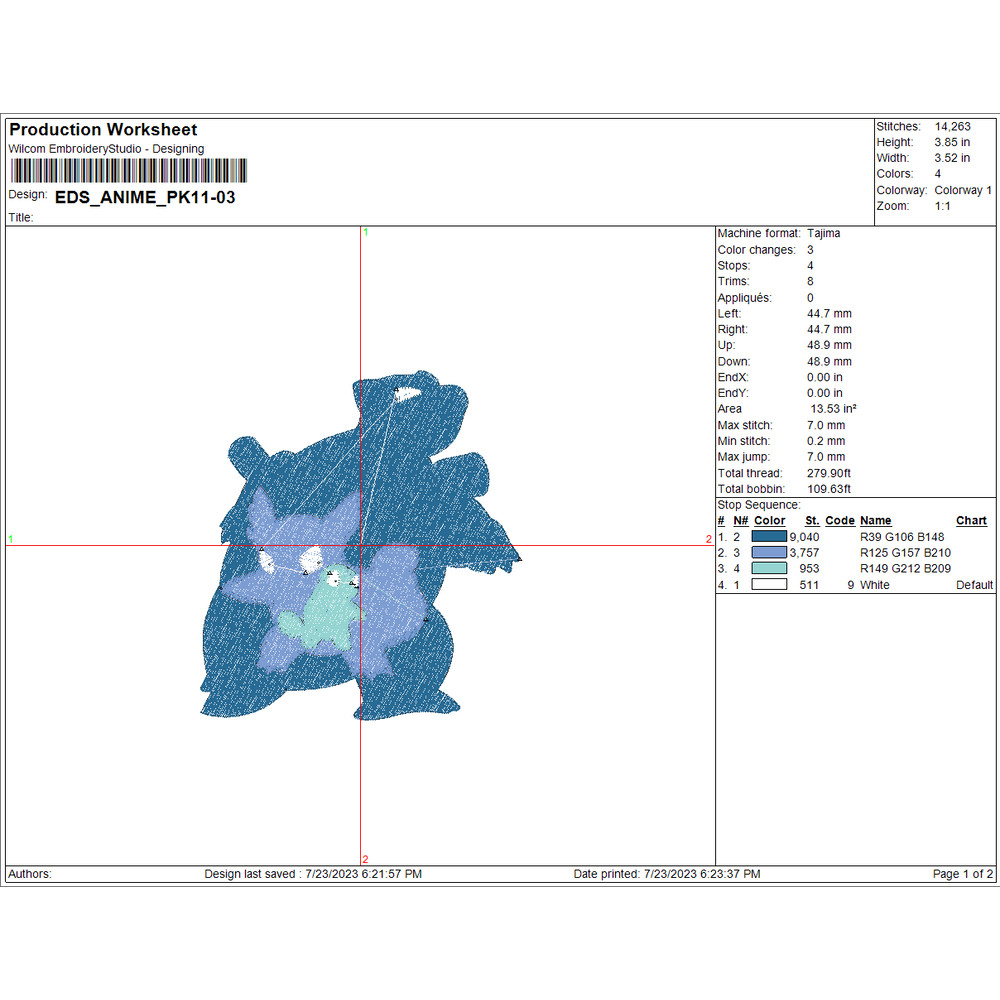Click the Chart column header
Image resolution: width=1000 pixels, height=1000 pixels.
coord(971,521)
